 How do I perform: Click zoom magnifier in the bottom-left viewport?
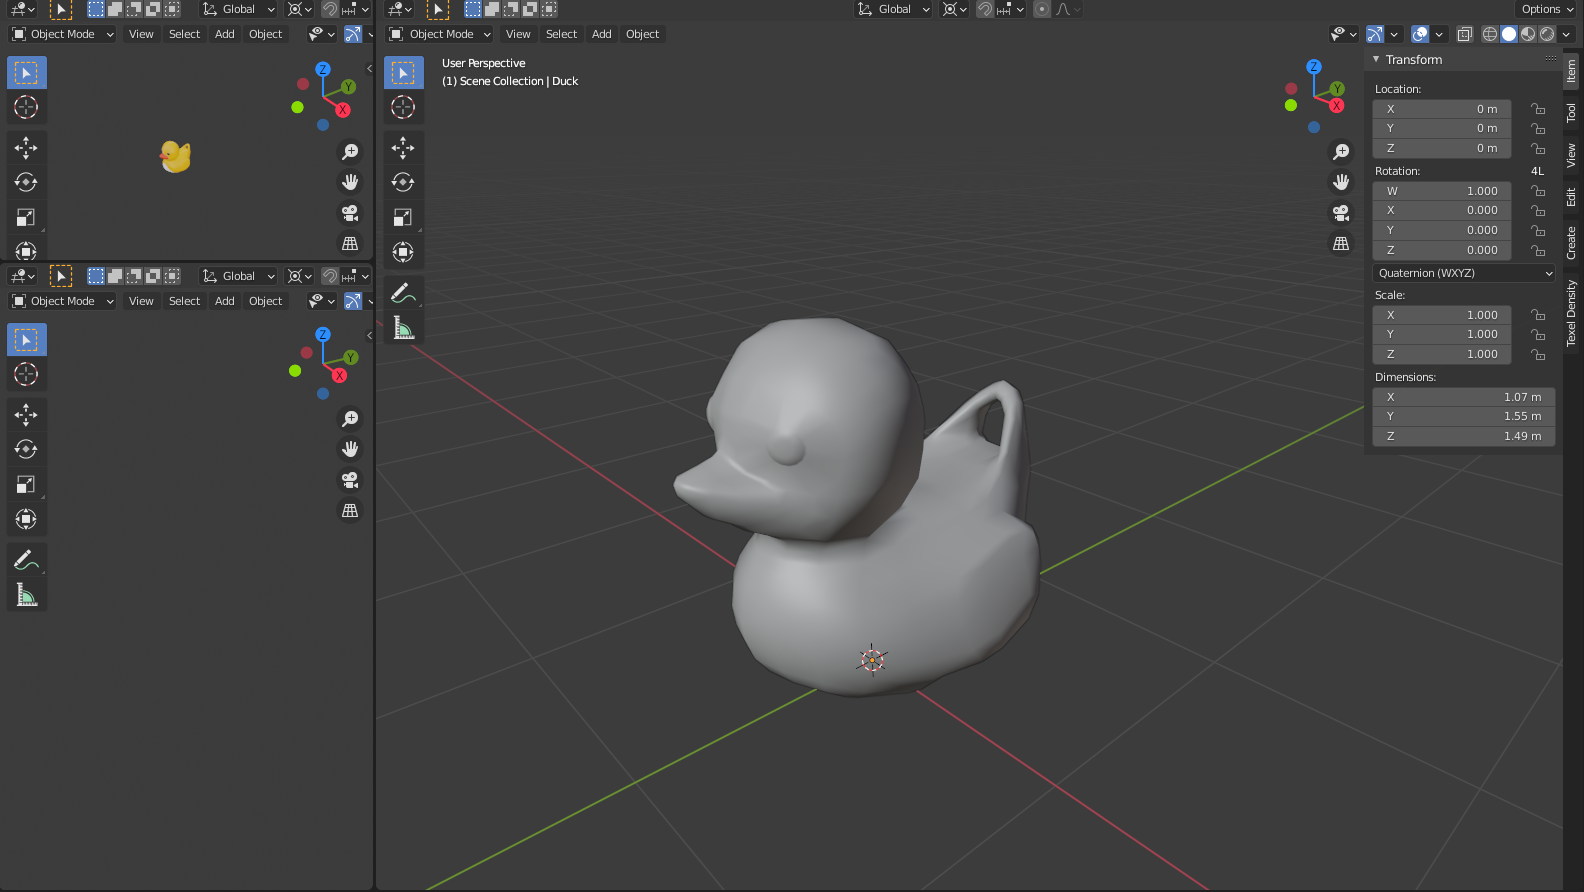coord(350,419)
